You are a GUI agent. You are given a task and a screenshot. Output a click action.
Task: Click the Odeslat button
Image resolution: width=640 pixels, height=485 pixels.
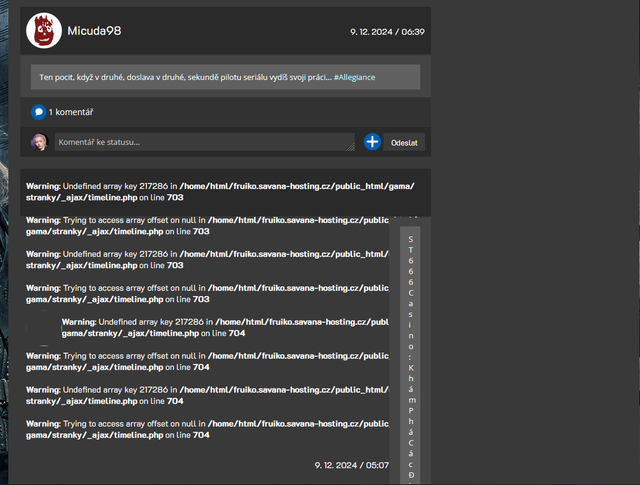click(x=404, y=142)
